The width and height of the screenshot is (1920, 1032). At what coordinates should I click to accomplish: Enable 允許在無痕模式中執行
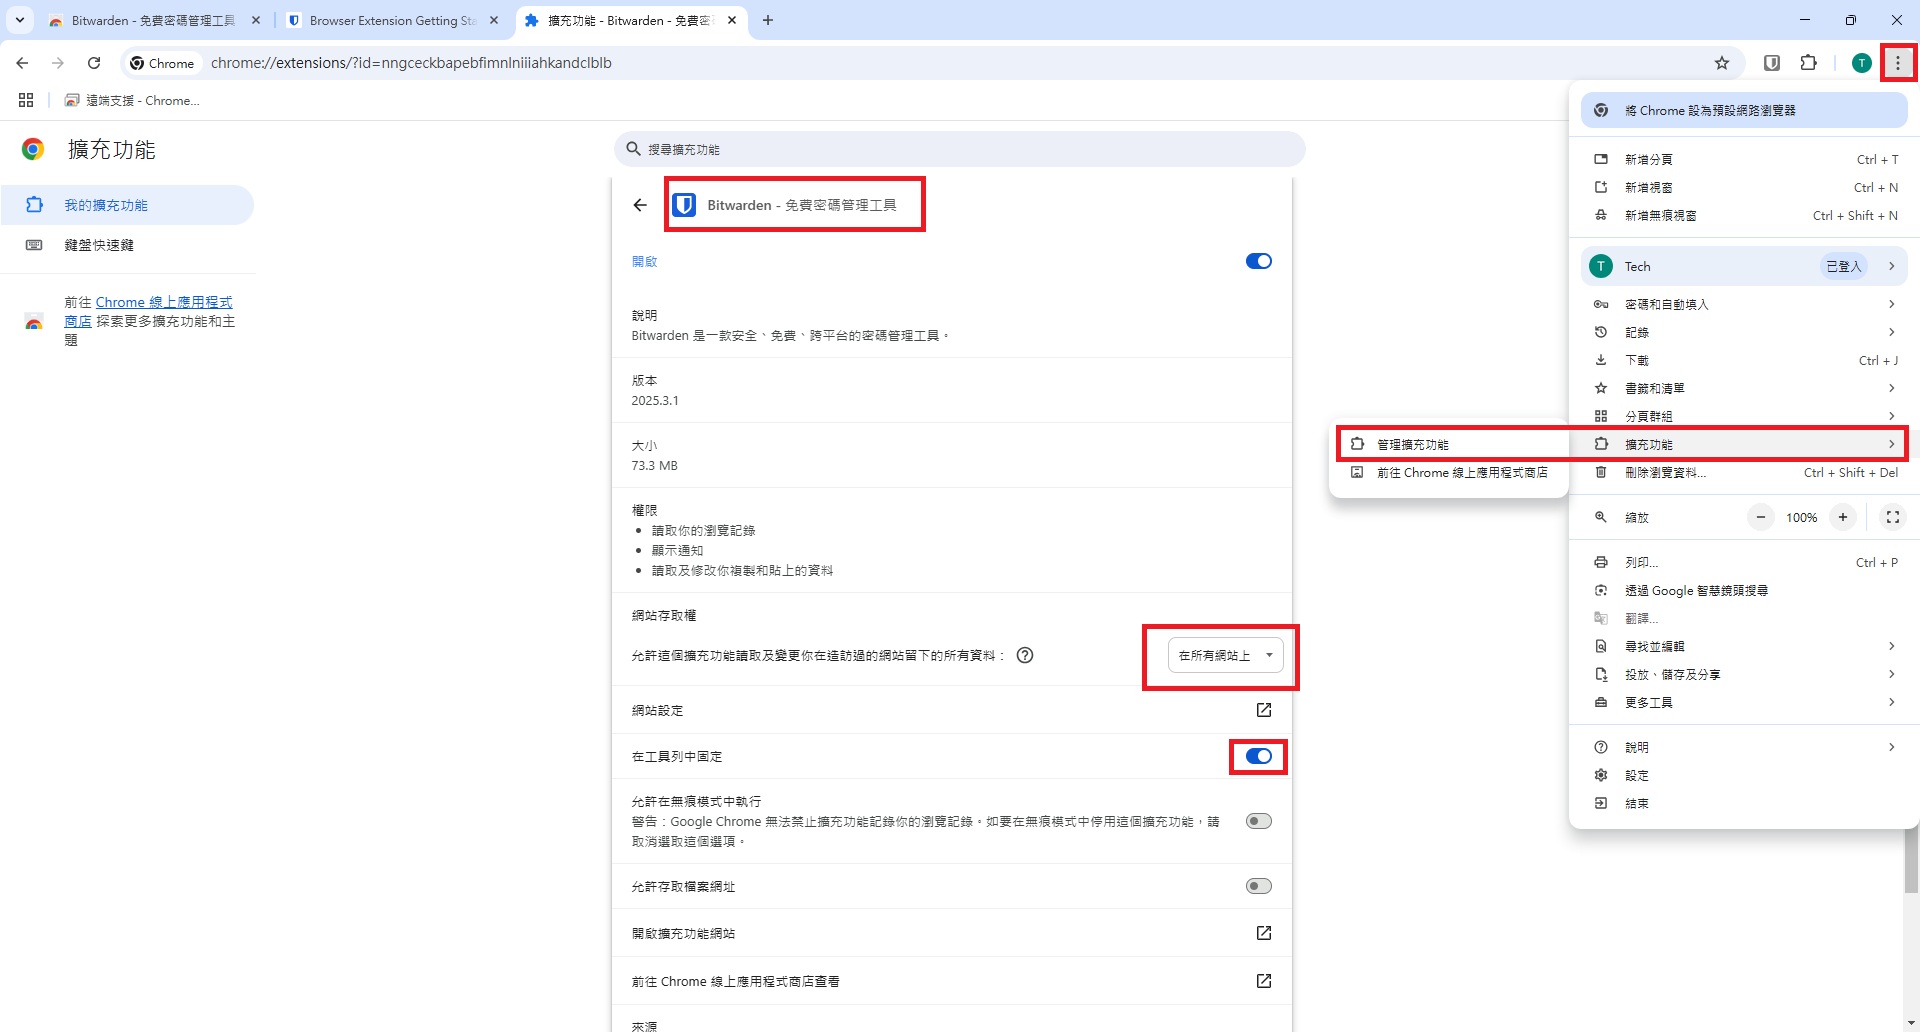[x=1258, y=820]
